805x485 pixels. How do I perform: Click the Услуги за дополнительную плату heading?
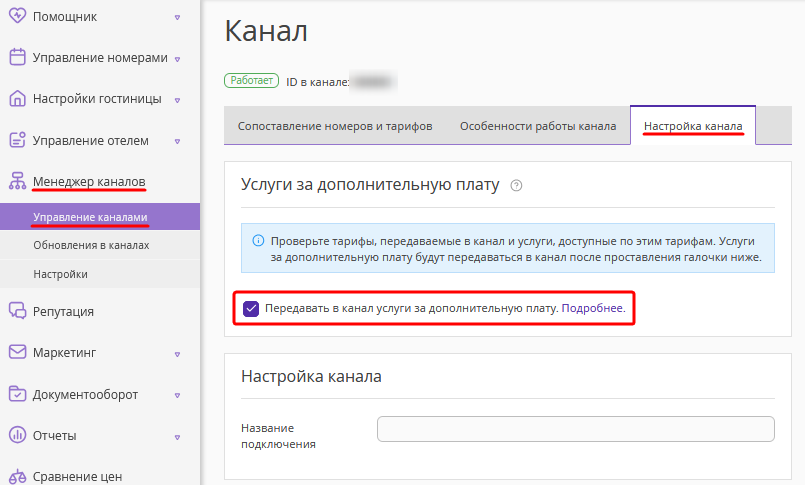(370, 184)
